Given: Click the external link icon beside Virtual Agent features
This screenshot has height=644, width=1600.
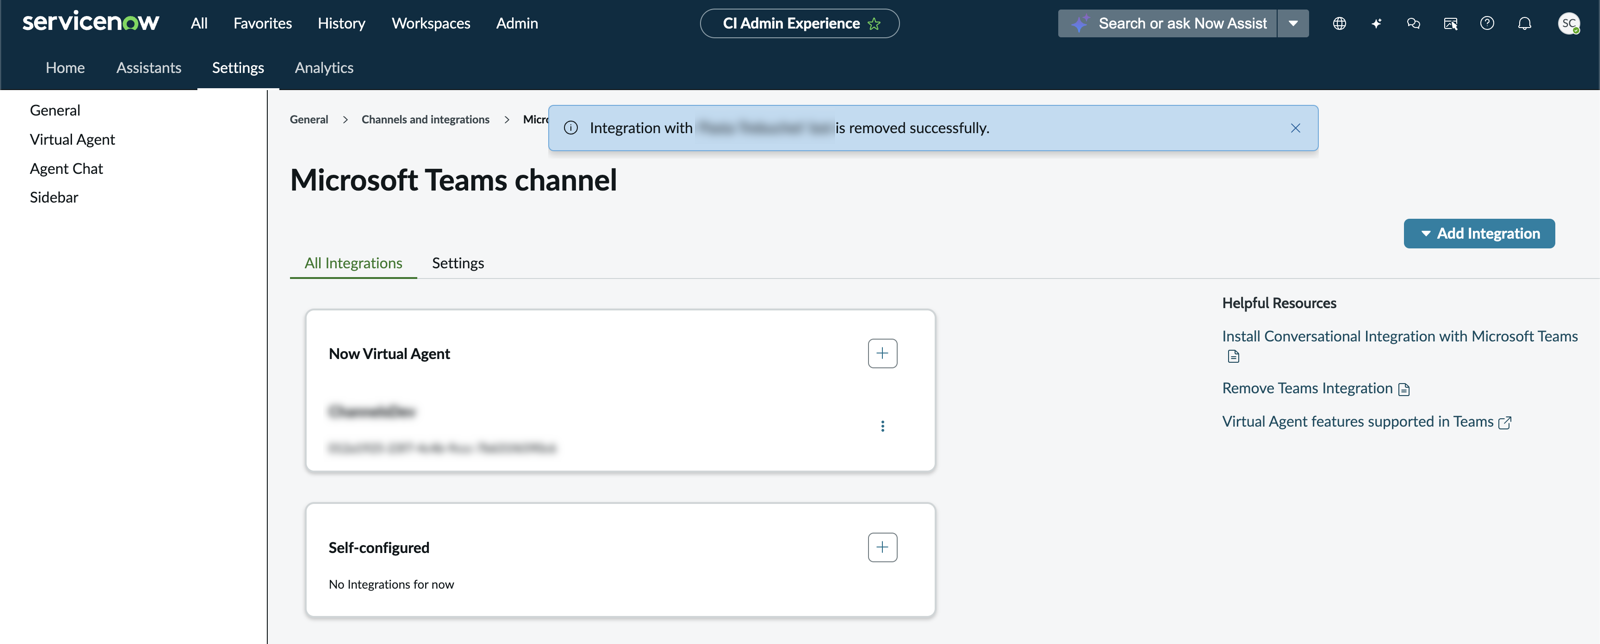Looking at the screenshot, I should (1505, 422).
